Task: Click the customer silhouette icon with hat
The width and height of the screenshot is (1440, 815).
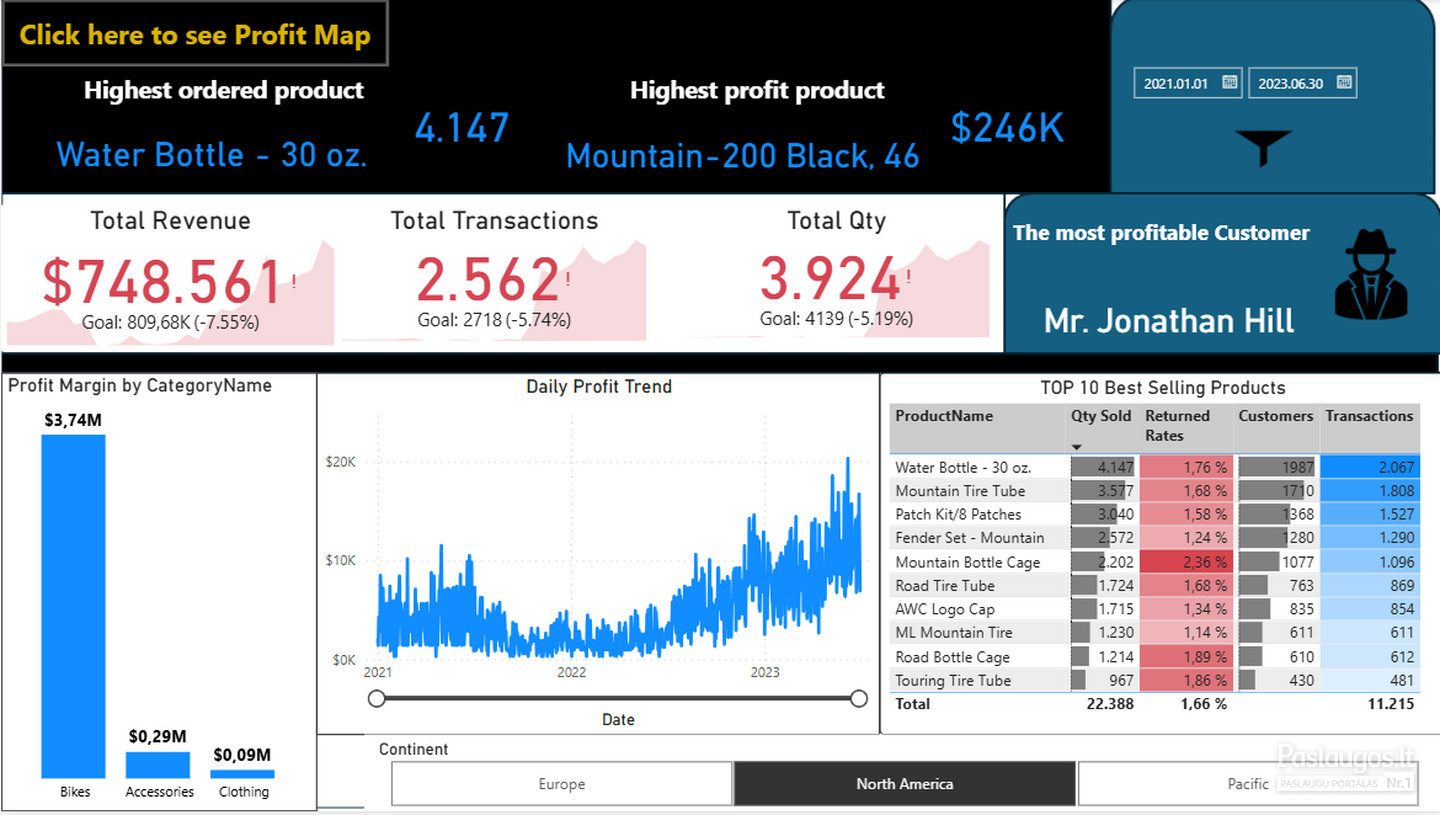Action: (1370, 274)
